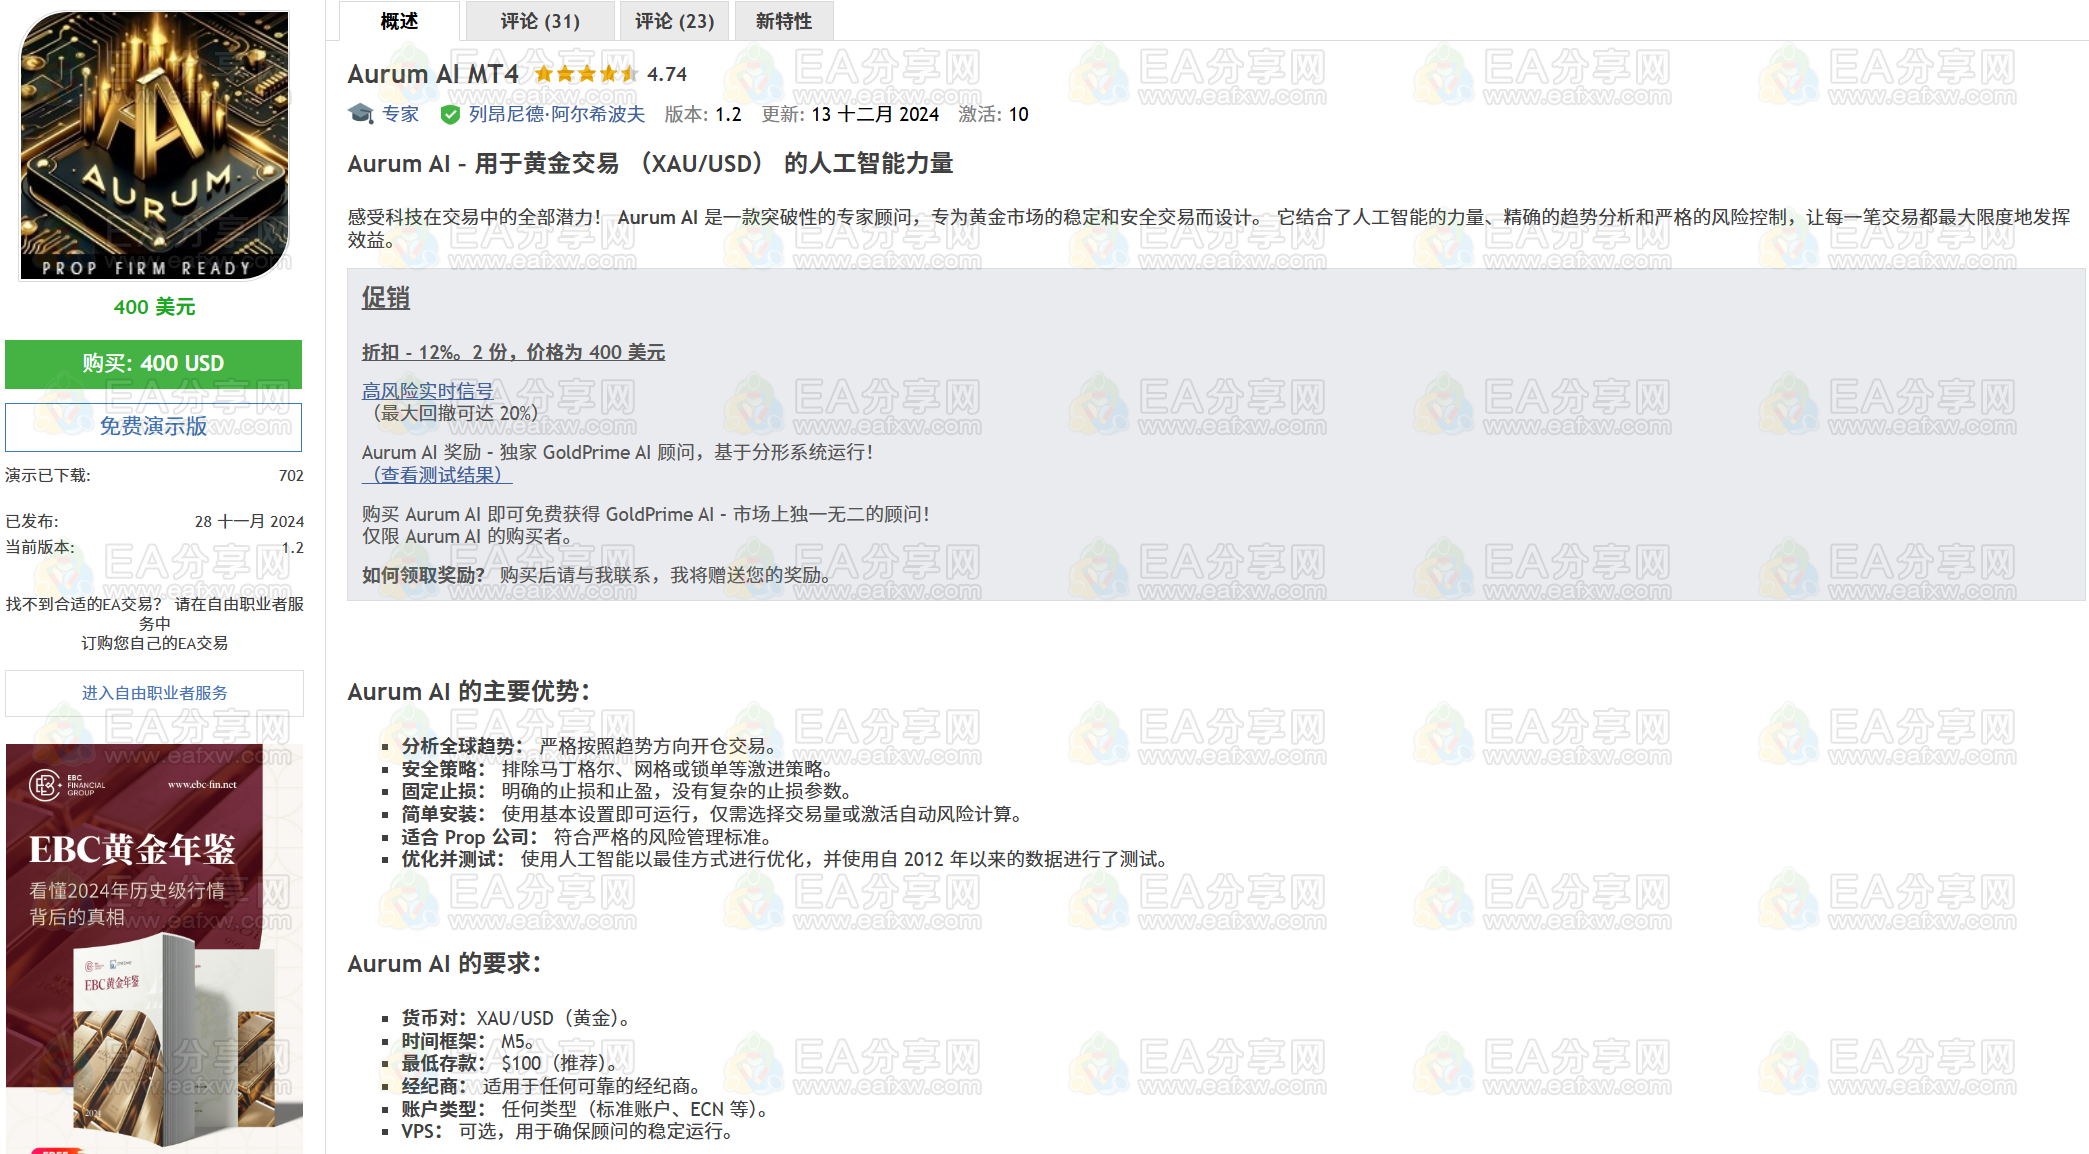Open the 评论 (31) tab

point(540,21)
